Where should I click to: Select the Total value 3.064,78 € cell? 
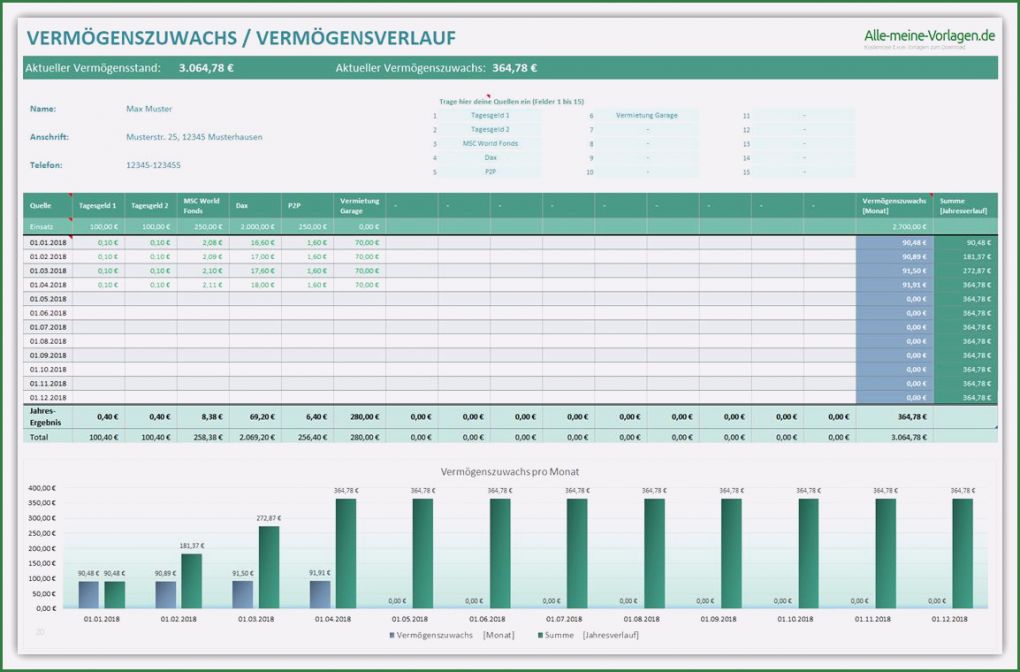point(894,437)
